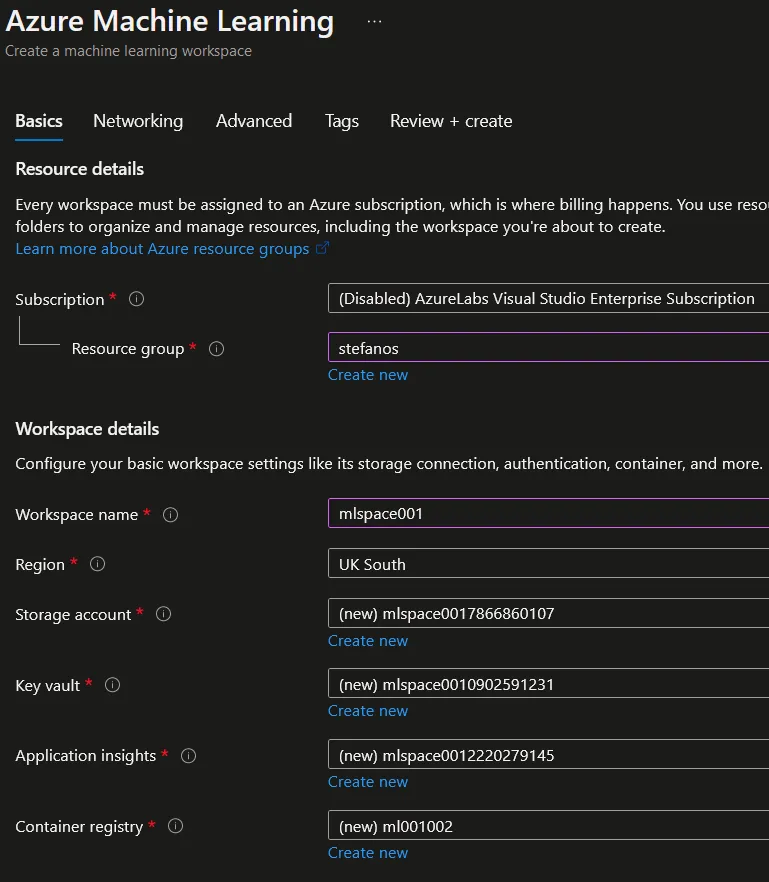Click the Workspace name field containing mlspace001

pos(548,513)
